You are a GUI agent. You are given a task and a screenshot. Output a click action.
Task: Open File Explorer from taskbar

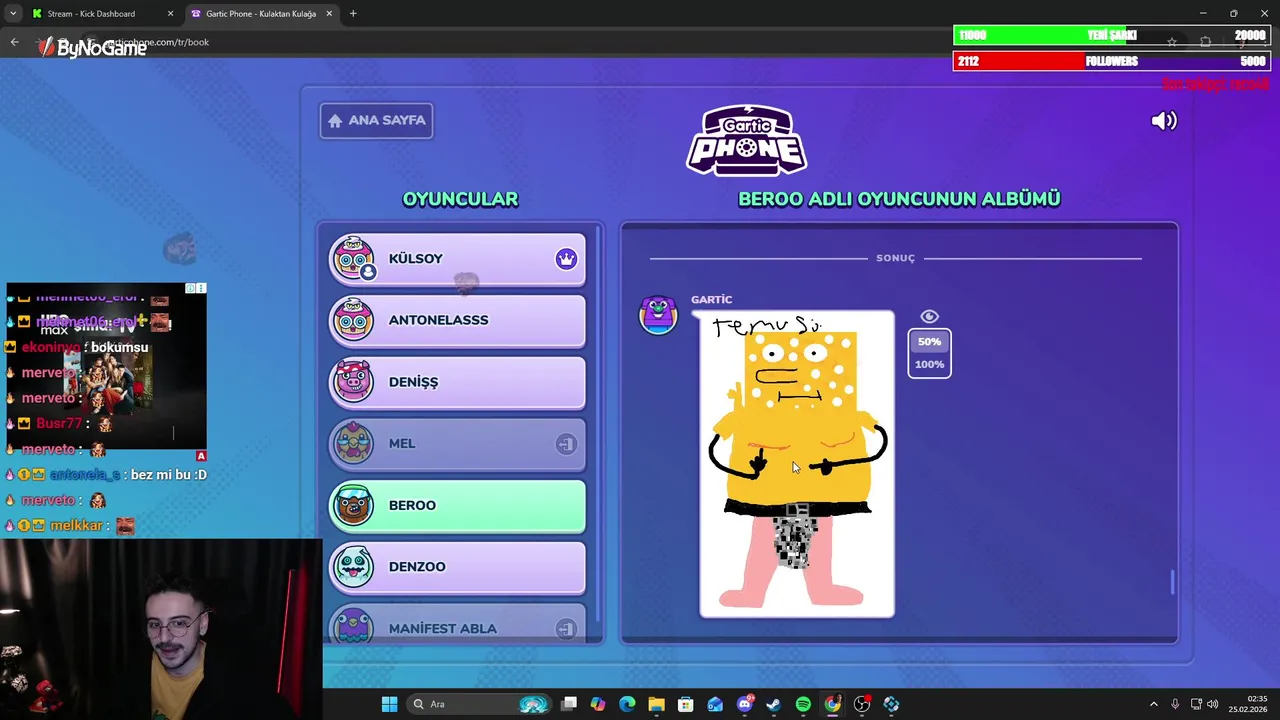coord(656,704)
